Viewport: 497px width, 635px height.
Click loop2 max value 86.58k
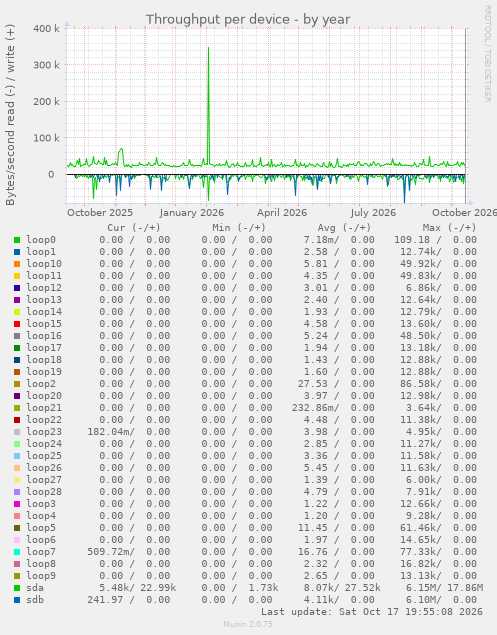pyautogui.click(x=421, y=384)
